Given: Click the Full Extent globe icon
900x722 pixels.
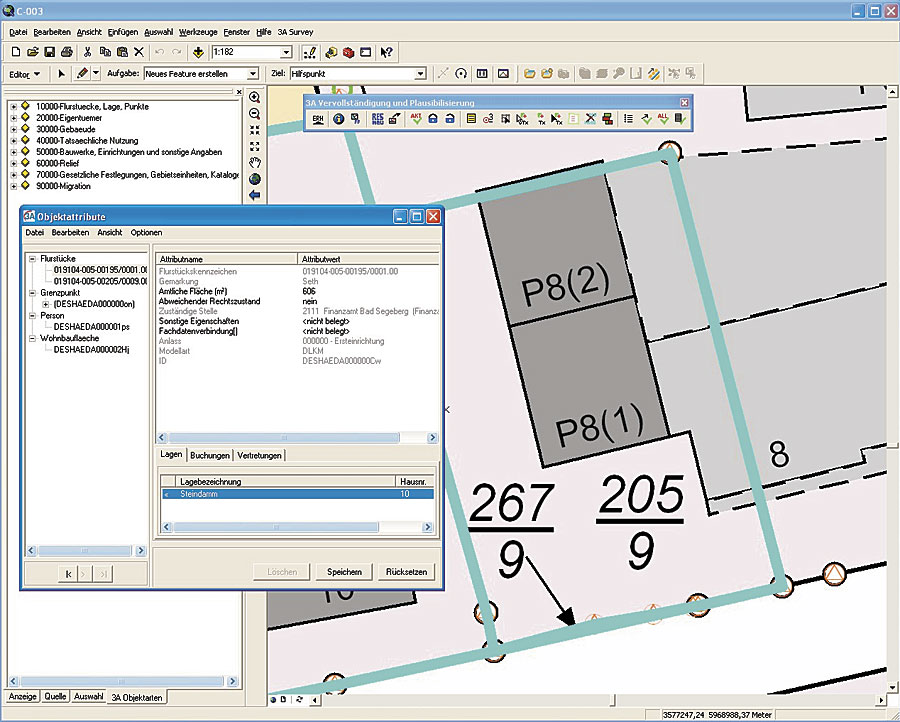Looking at the screenshot, I should point(255,179).
